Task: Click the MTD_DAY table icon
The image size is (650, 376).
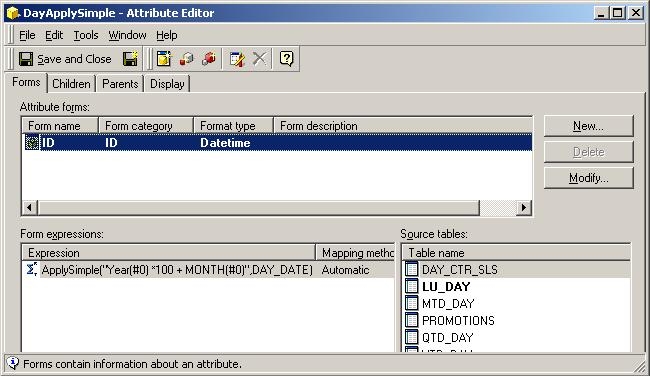Action: coord(412,303)
